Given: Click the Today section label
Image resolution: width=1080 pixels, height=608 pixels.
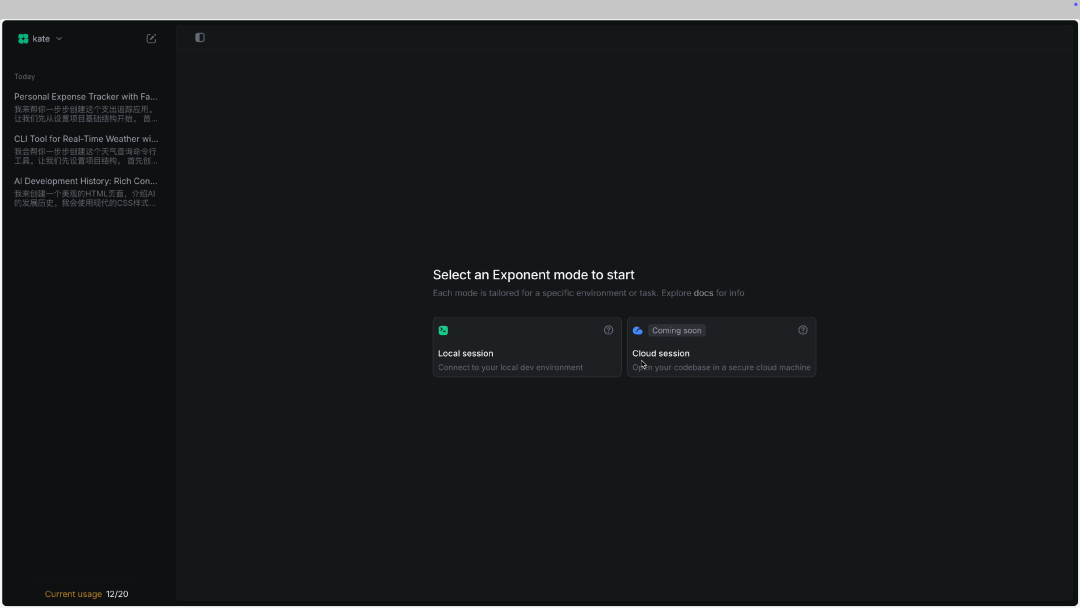Looking at the screenshot, I should [x=25, y=76].
